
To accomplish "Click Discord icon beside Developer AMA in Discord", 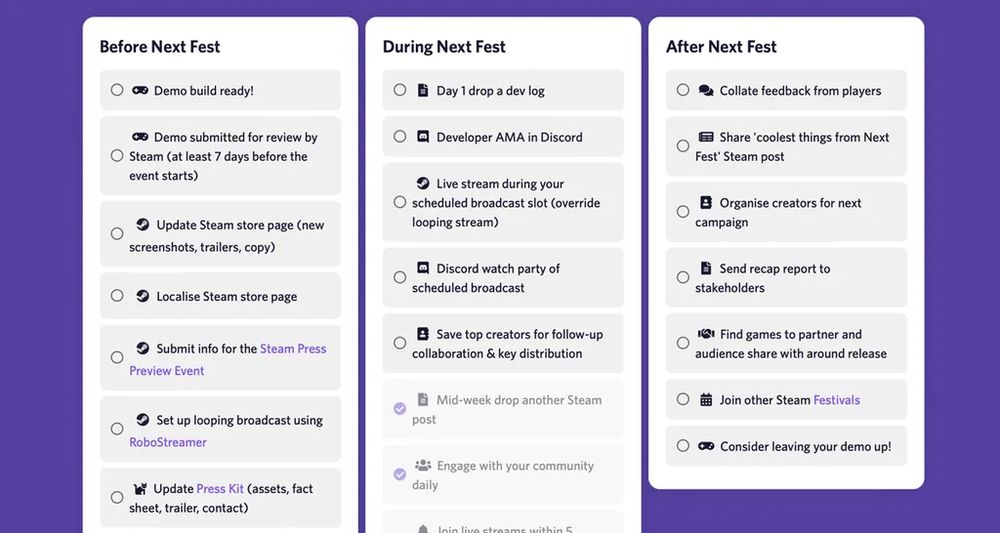I will [423, 137].
